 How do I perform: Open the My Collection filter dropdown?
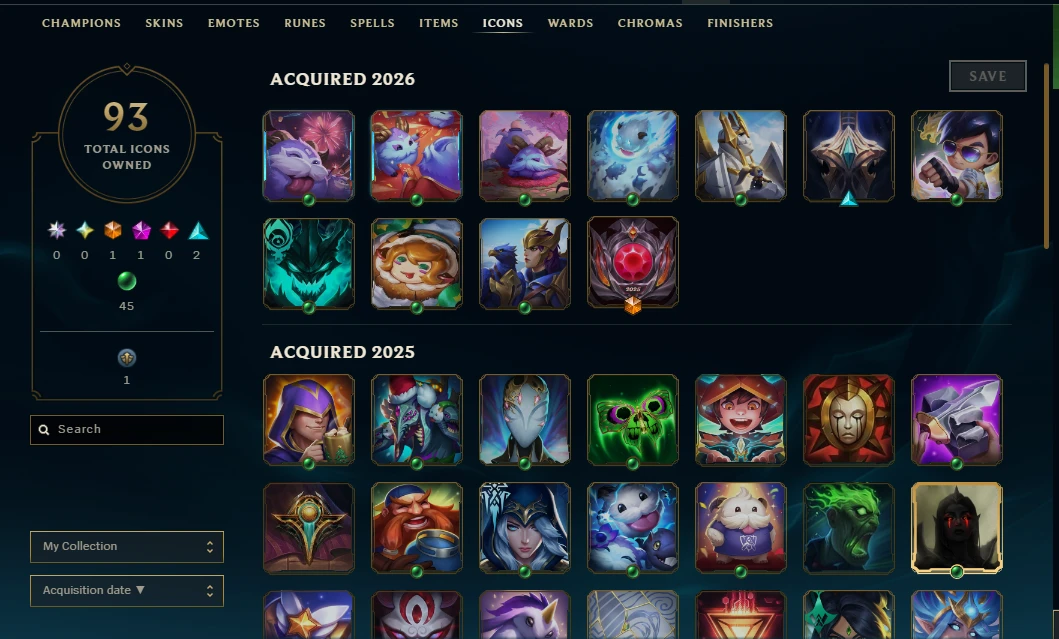(127, 546)
